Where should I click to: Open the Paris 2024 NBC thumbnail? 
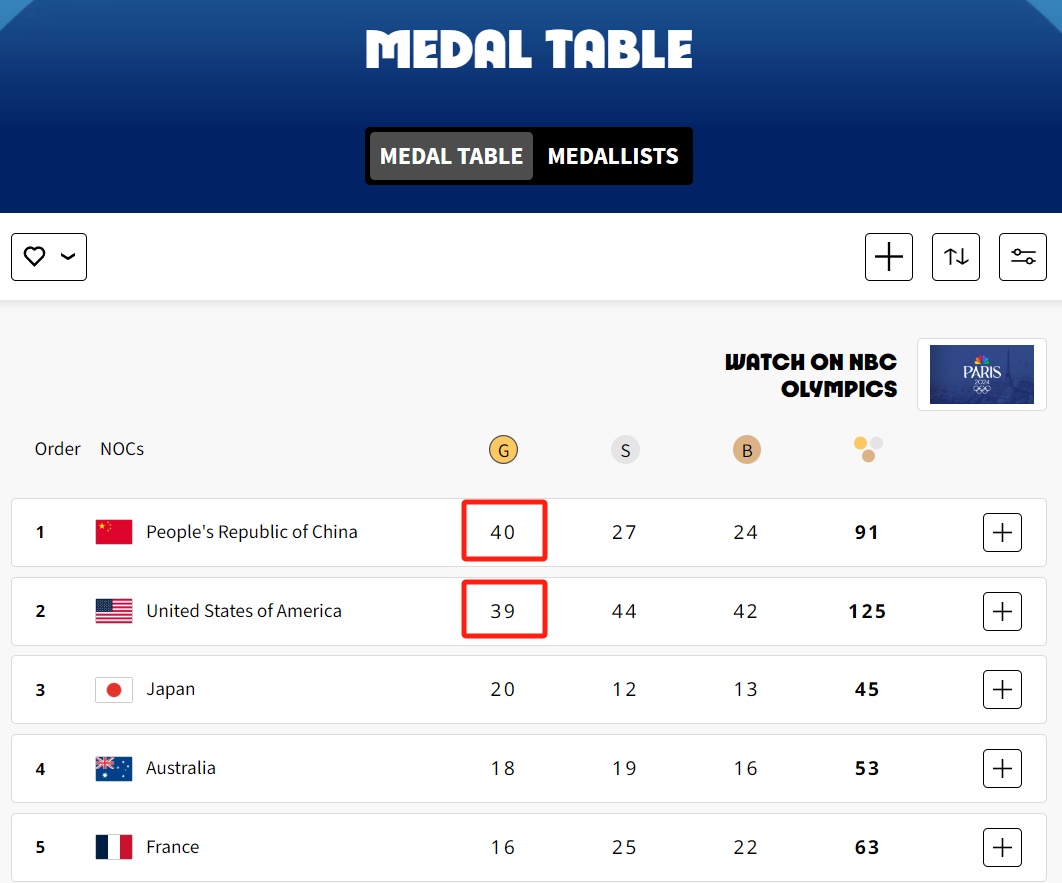click(x=981, y=375)
